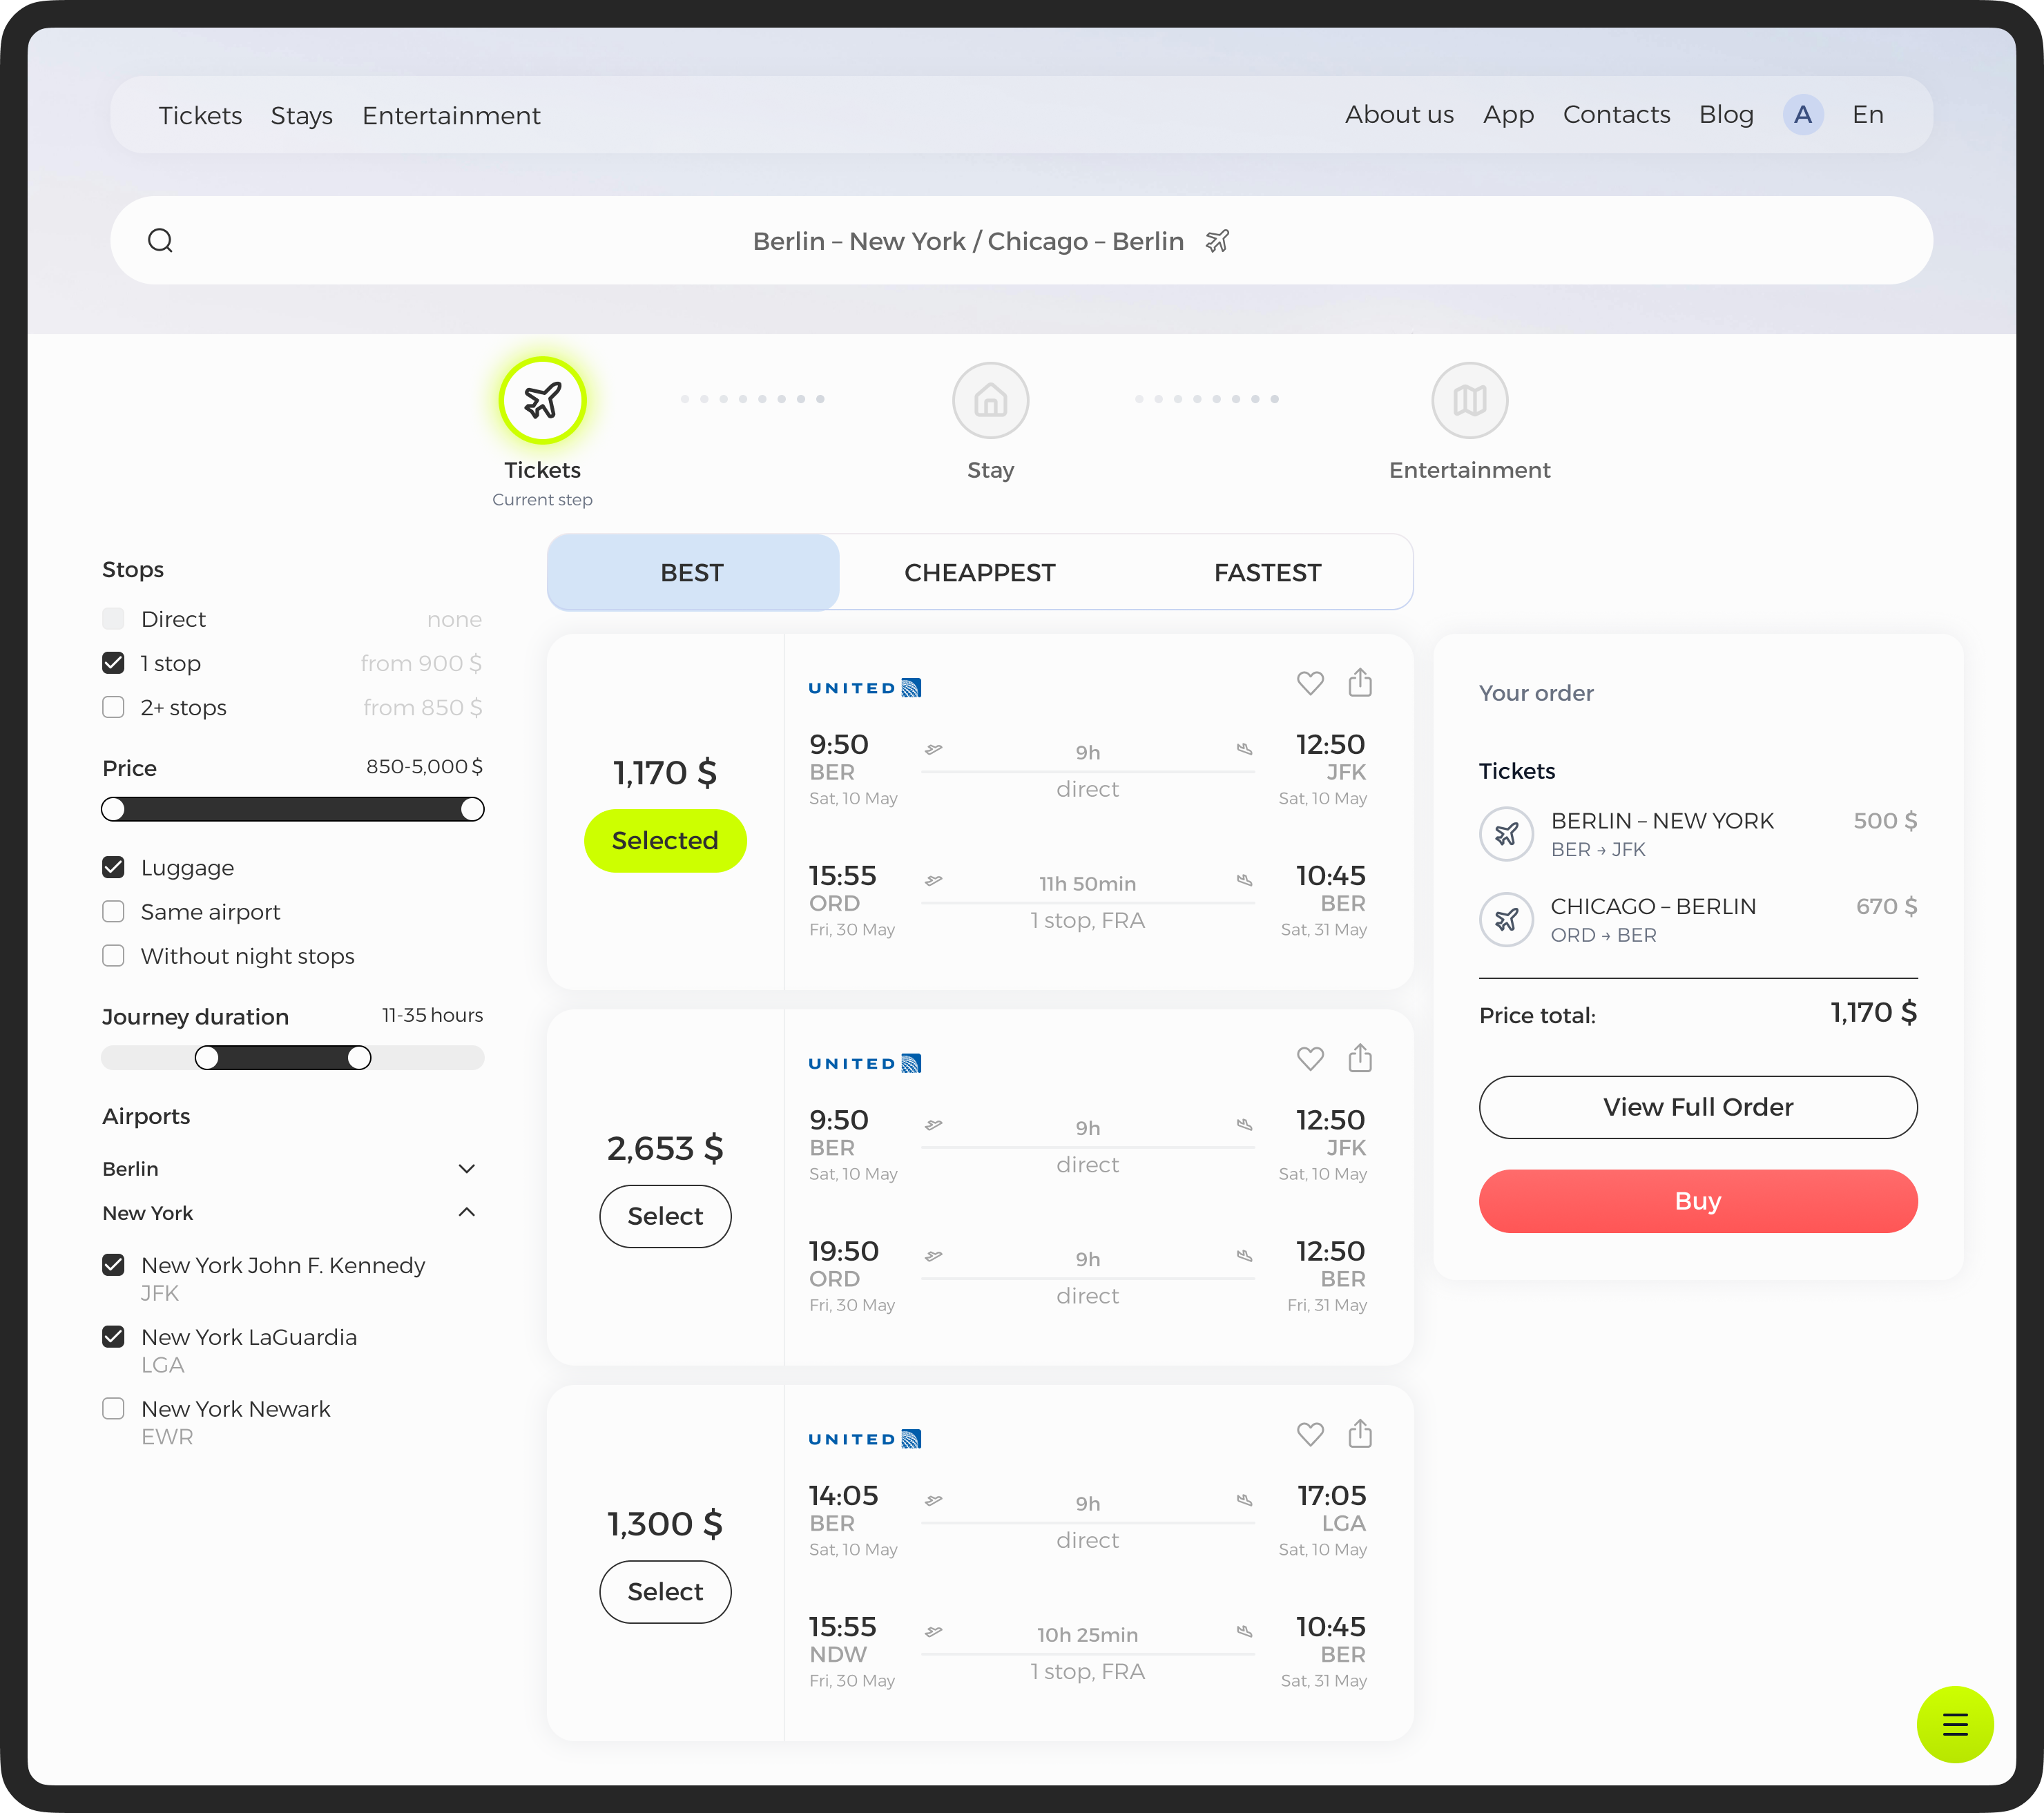Open the En language selector
This screenshot has width=2044, height=1813.
[x=1867, y=115]
